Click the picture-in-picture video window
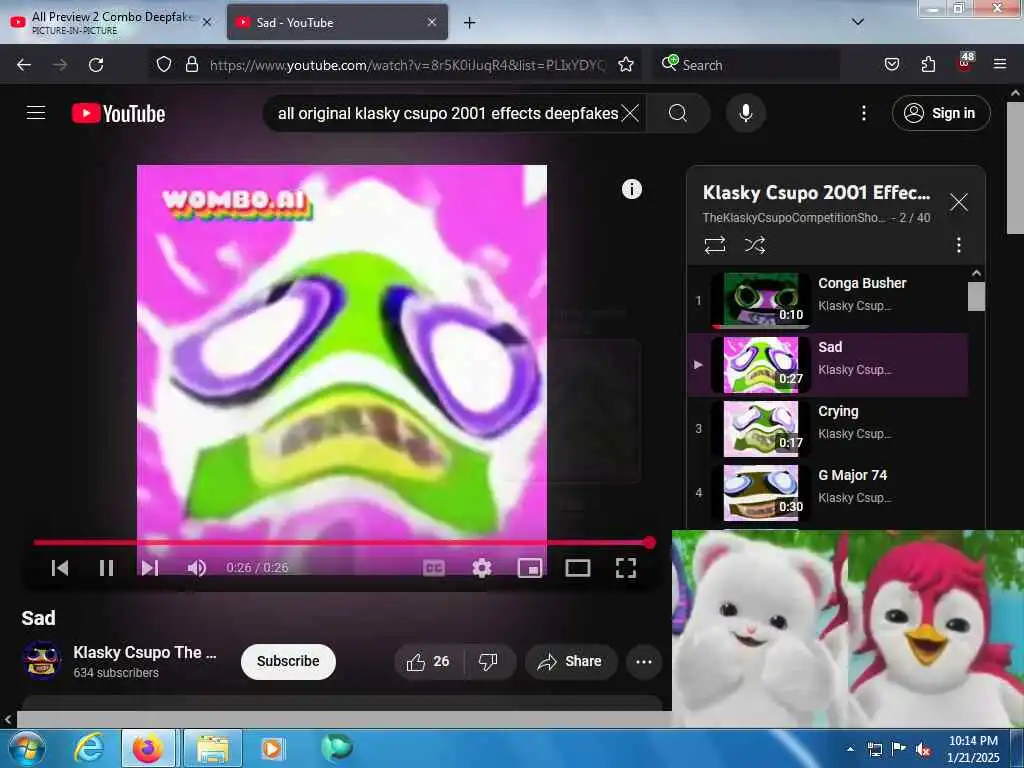The image size is (1024, 768). pos(848,628)
